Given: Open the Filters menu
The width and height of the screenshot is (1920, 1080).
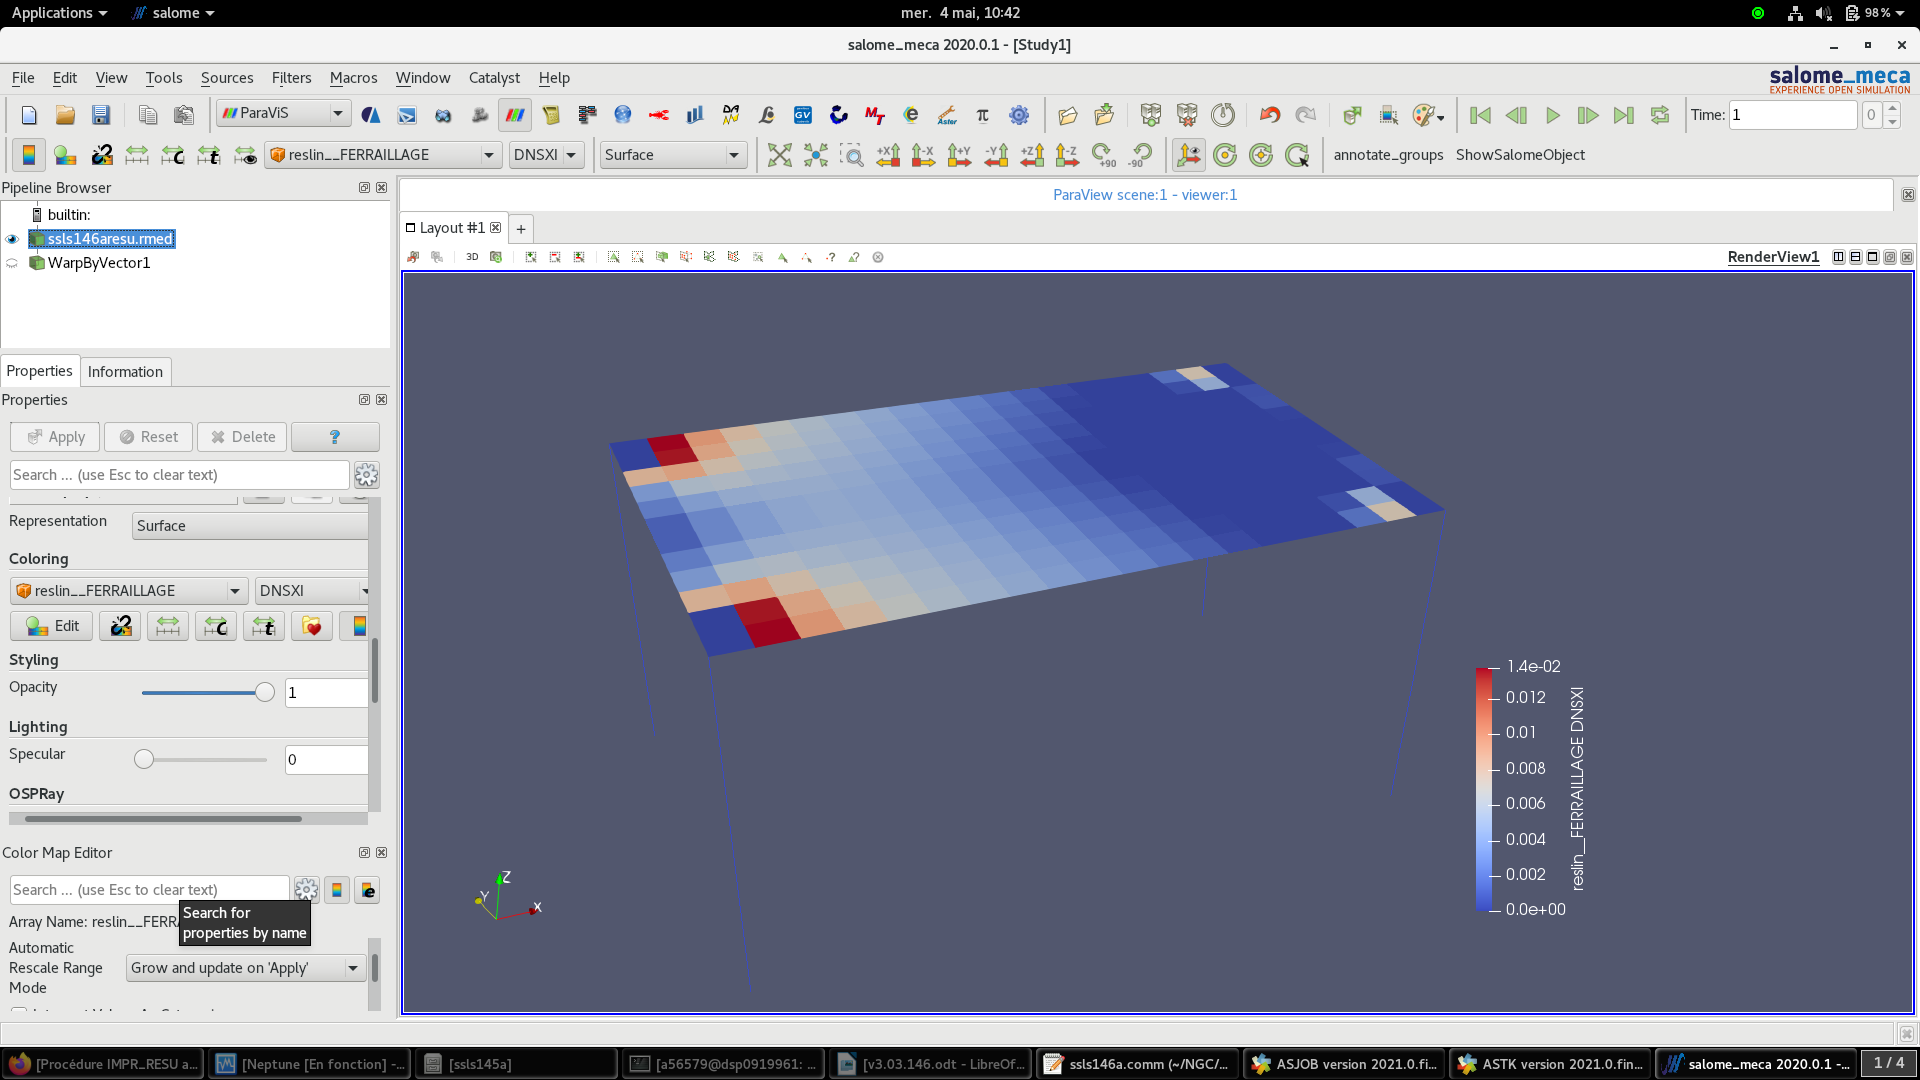Looking at the screenshot, I should [x=291, y=78].
